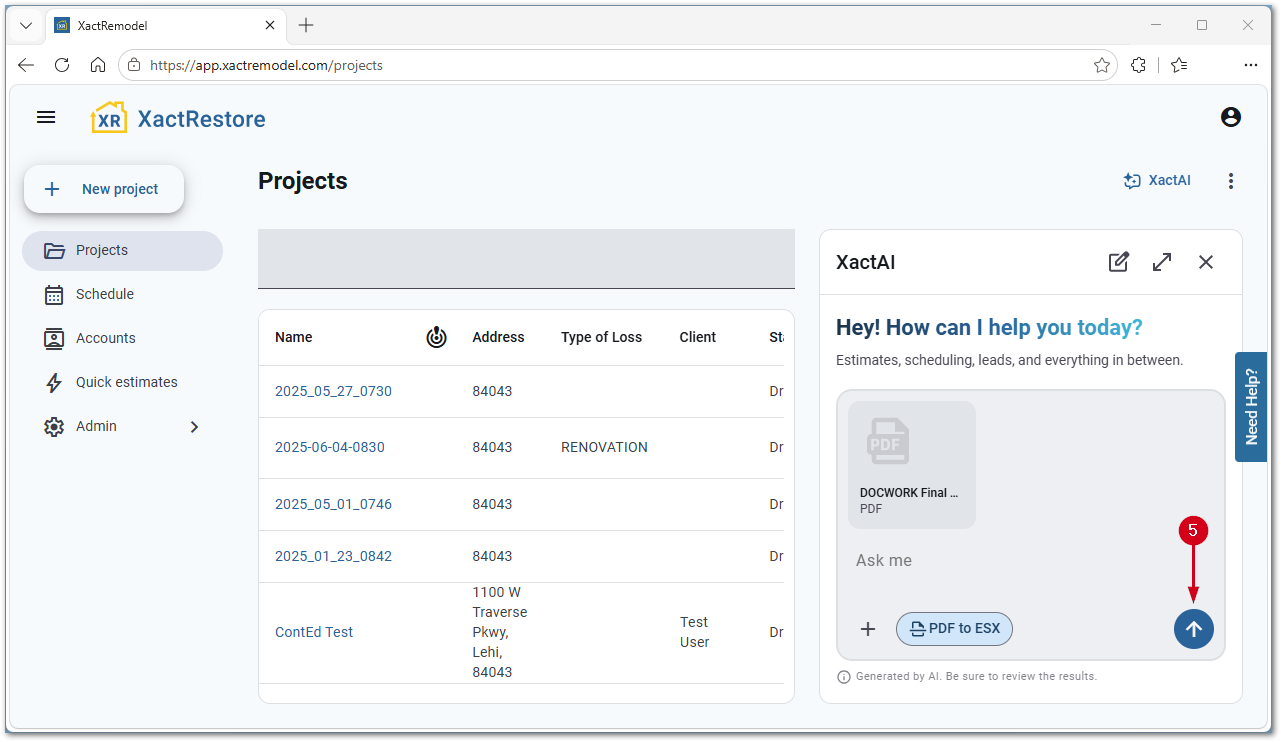Open project 2025_05_01_0746
Image resolution: width=1281 pixels, height=742 pixels.
coord(333,504)
